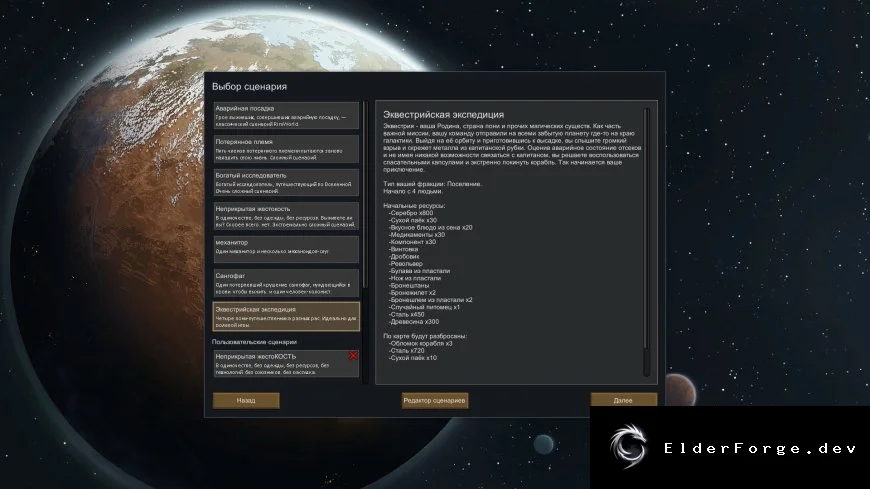The height and width of the screenshot is (489, 870).
Task: Click the '-Бронежилет x2' item line
Action: click(412, 293)
